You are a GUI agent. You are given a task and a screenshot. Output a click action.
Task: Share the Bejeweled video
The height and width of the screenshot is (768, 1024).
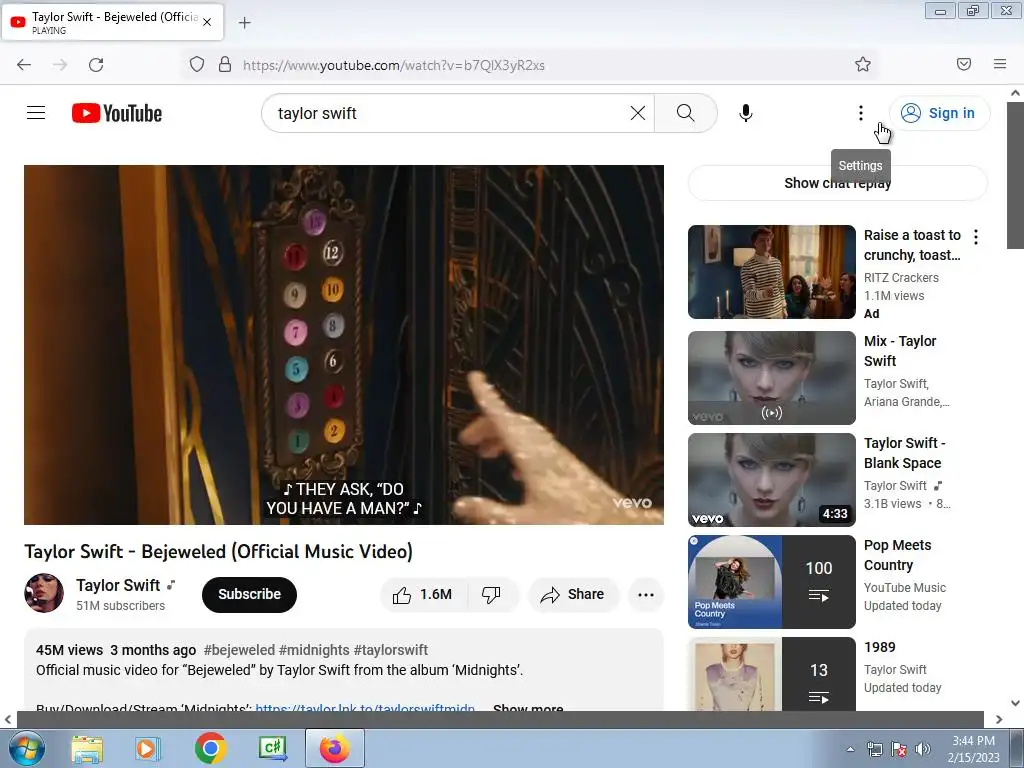pyautogui.click(x=573, y=594)
